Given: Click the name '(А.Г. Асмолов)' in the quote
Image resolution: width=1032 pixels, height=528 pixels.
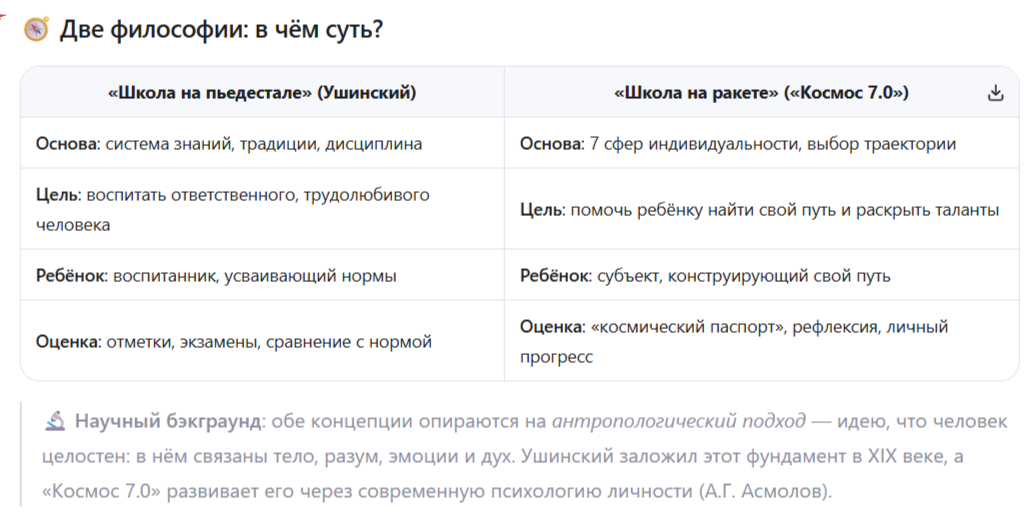Looking at the screenshot, I should [x=765, y=491].
